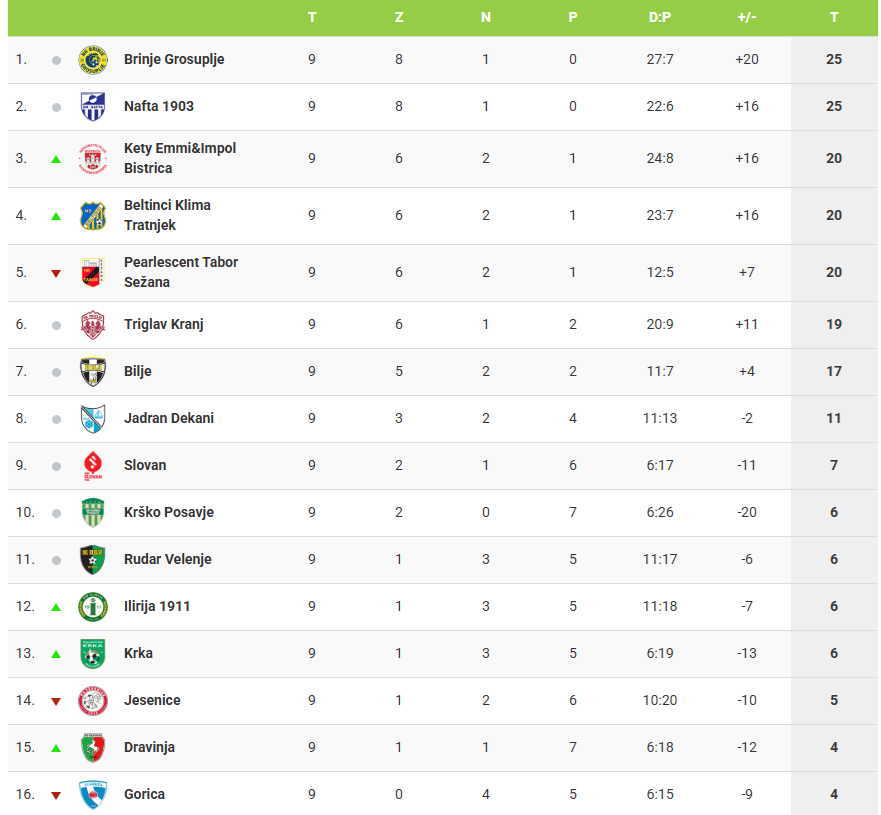The width and height of the screenshot is (881, 815).
Task: Click the Jesenice club crest
Action: pyautogui.click(x=92, y=701)
